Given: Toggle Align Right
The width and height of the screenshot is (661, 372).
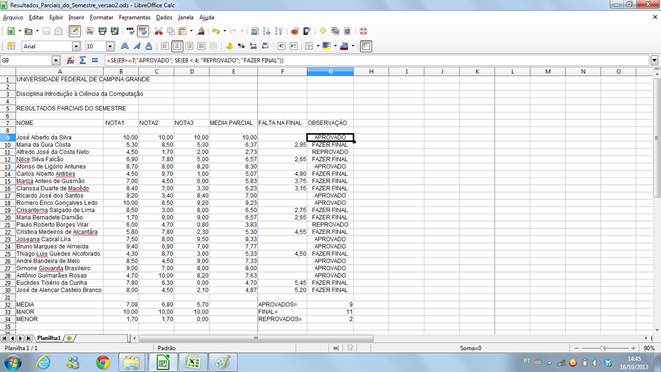Looking at the screenshot, I should [x=189, y=46].
